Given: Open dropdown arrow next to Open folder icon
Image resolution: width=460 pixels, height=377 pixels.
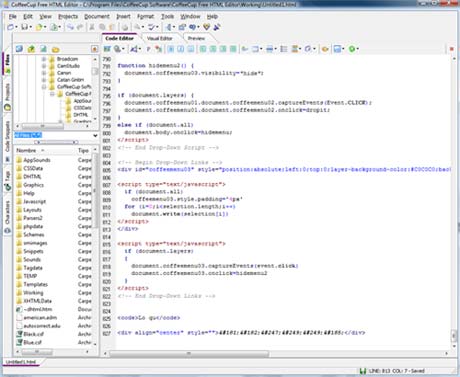Looking at the screenshot, I should point(45,27).
